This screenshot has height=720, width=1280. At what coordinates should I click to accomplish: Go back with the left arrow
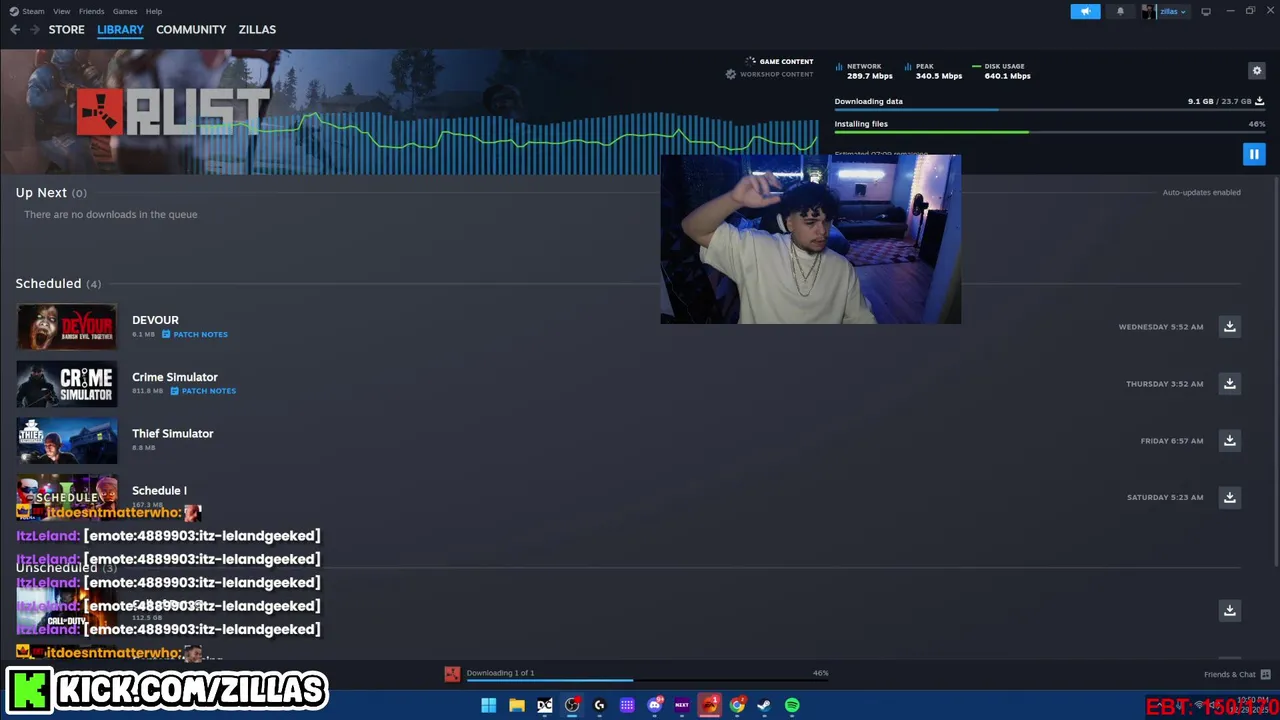click(15, 30)
